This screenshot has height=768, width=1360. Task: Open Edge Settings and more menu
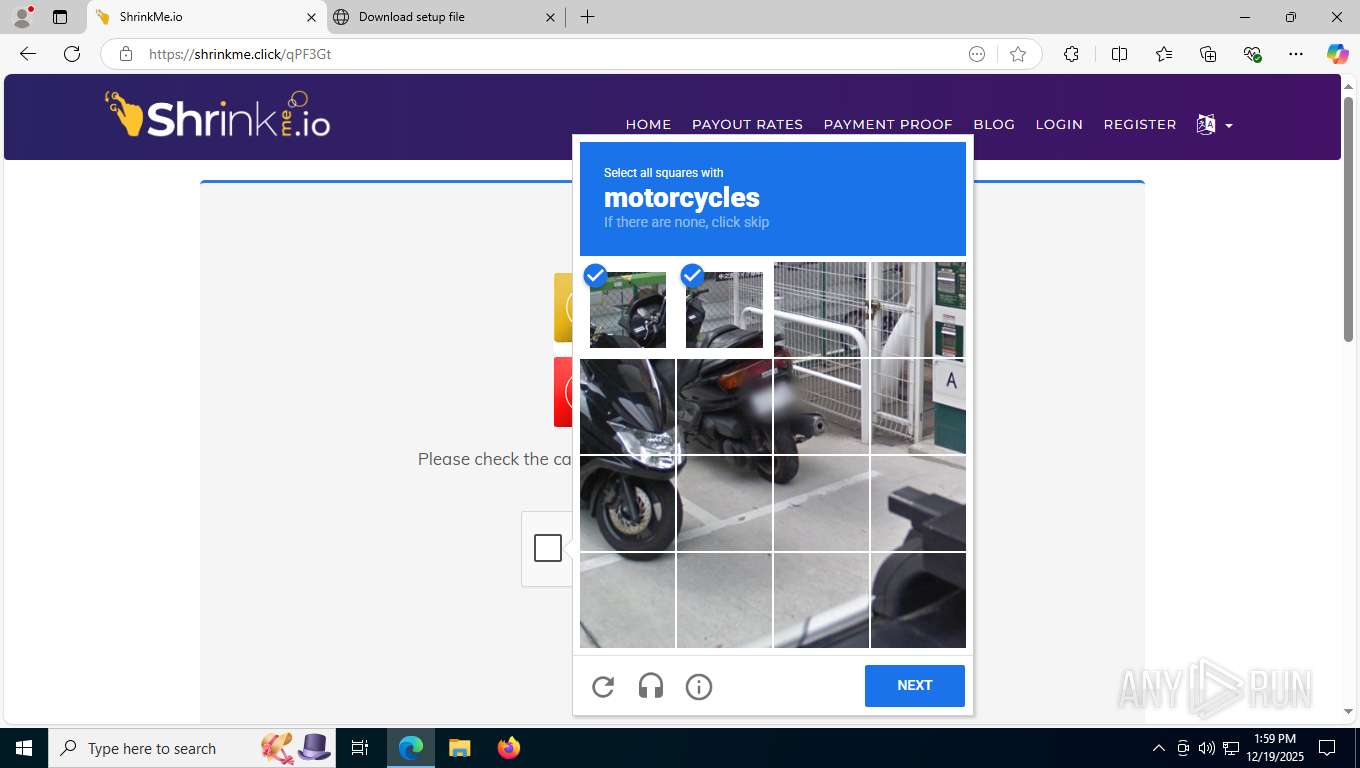[1296, 54]
